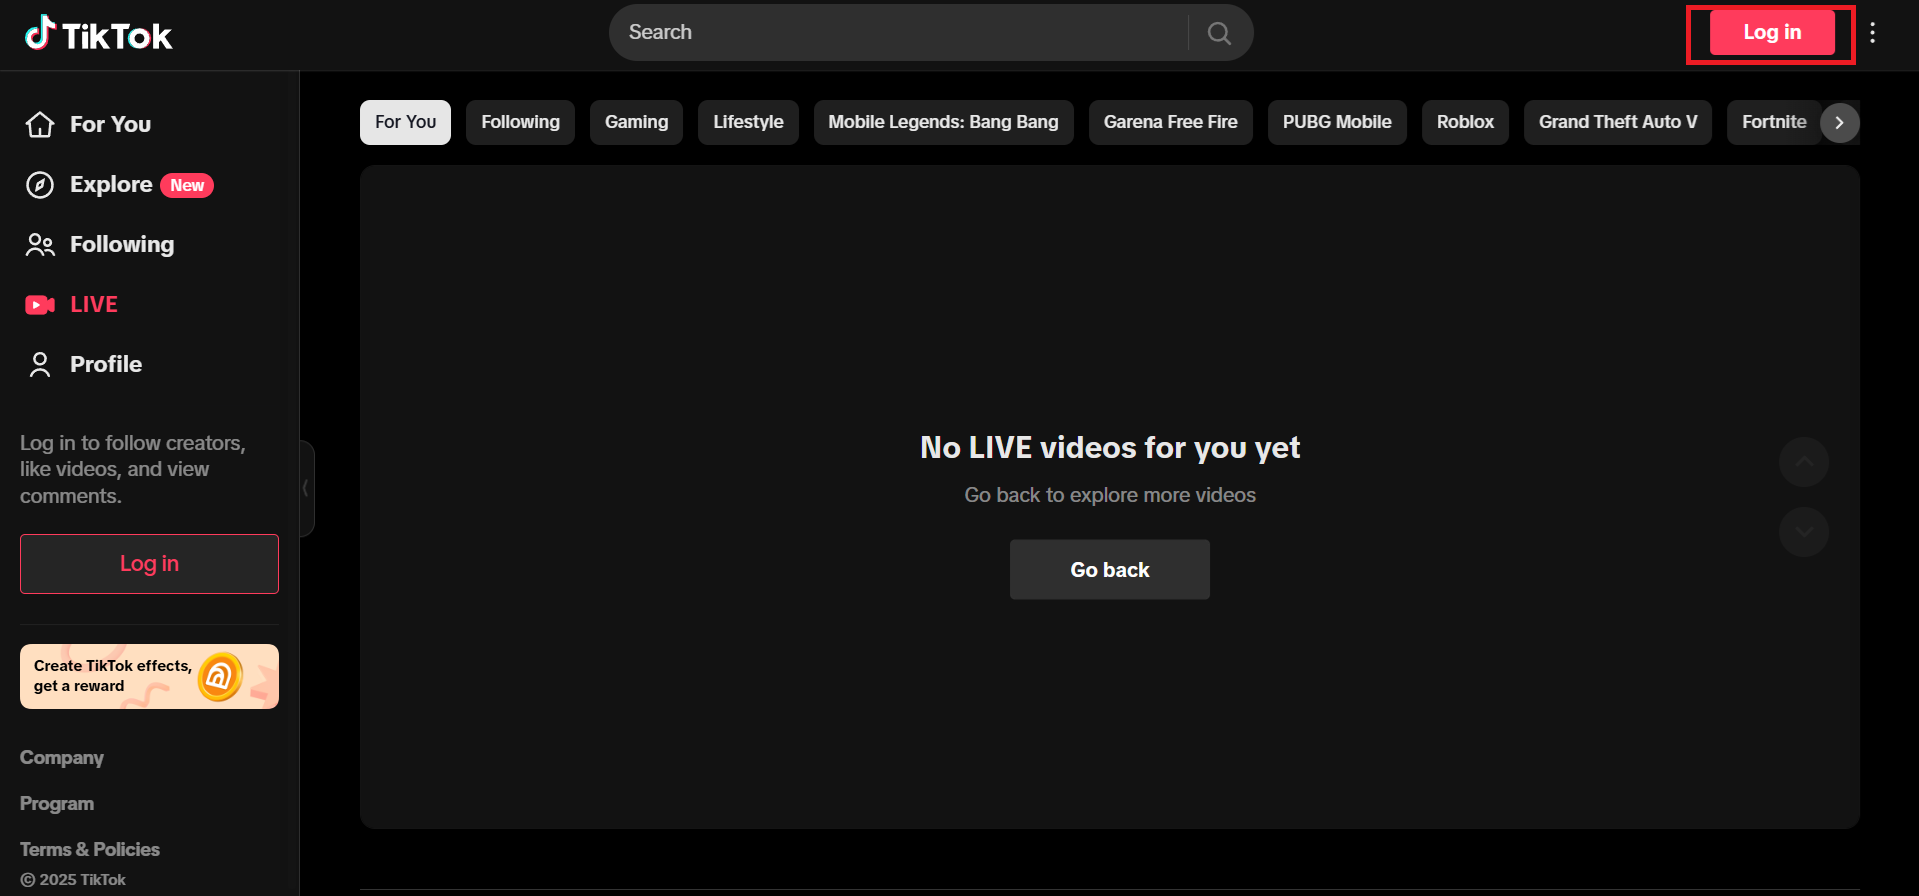Viewport: 1919px width, 896px height.
Task: Select the Lifestyle category chip
Action: [748, 122]
